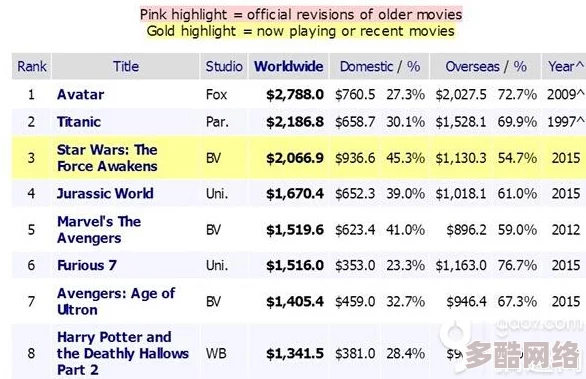Screen dimensions: 586x379
Task: Click Avatar's $2,788.0 worldwide total
Action: tap(295, 95)
